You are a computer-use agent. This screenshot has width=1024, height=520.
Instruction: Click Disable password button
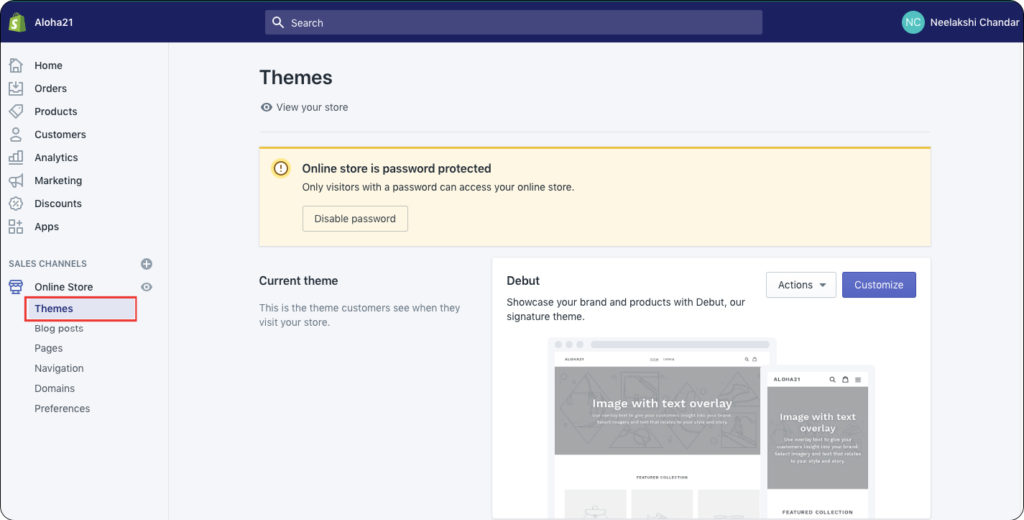(x=355, y=219)
